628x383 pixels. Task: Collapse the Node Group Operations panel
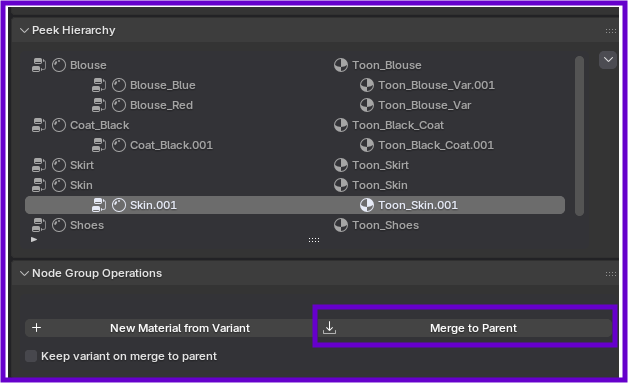(24, 273)
